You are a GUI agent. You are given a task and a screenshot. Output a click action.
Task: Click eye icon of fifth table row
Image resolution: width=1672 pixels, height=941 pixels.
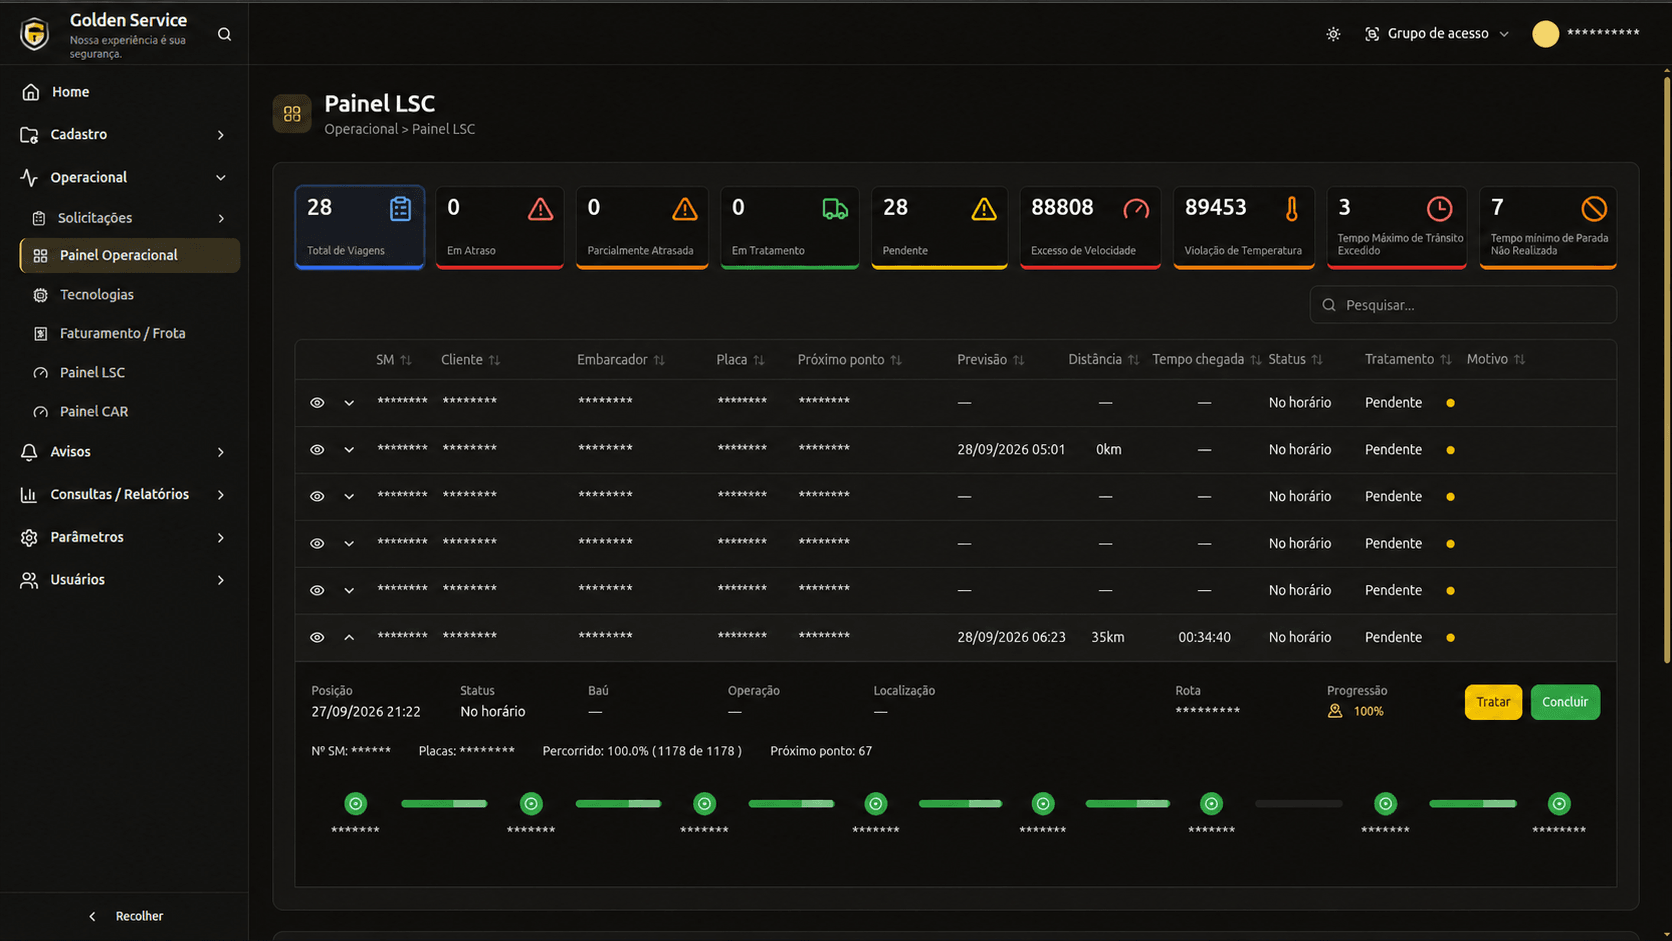tap(317, 591)
